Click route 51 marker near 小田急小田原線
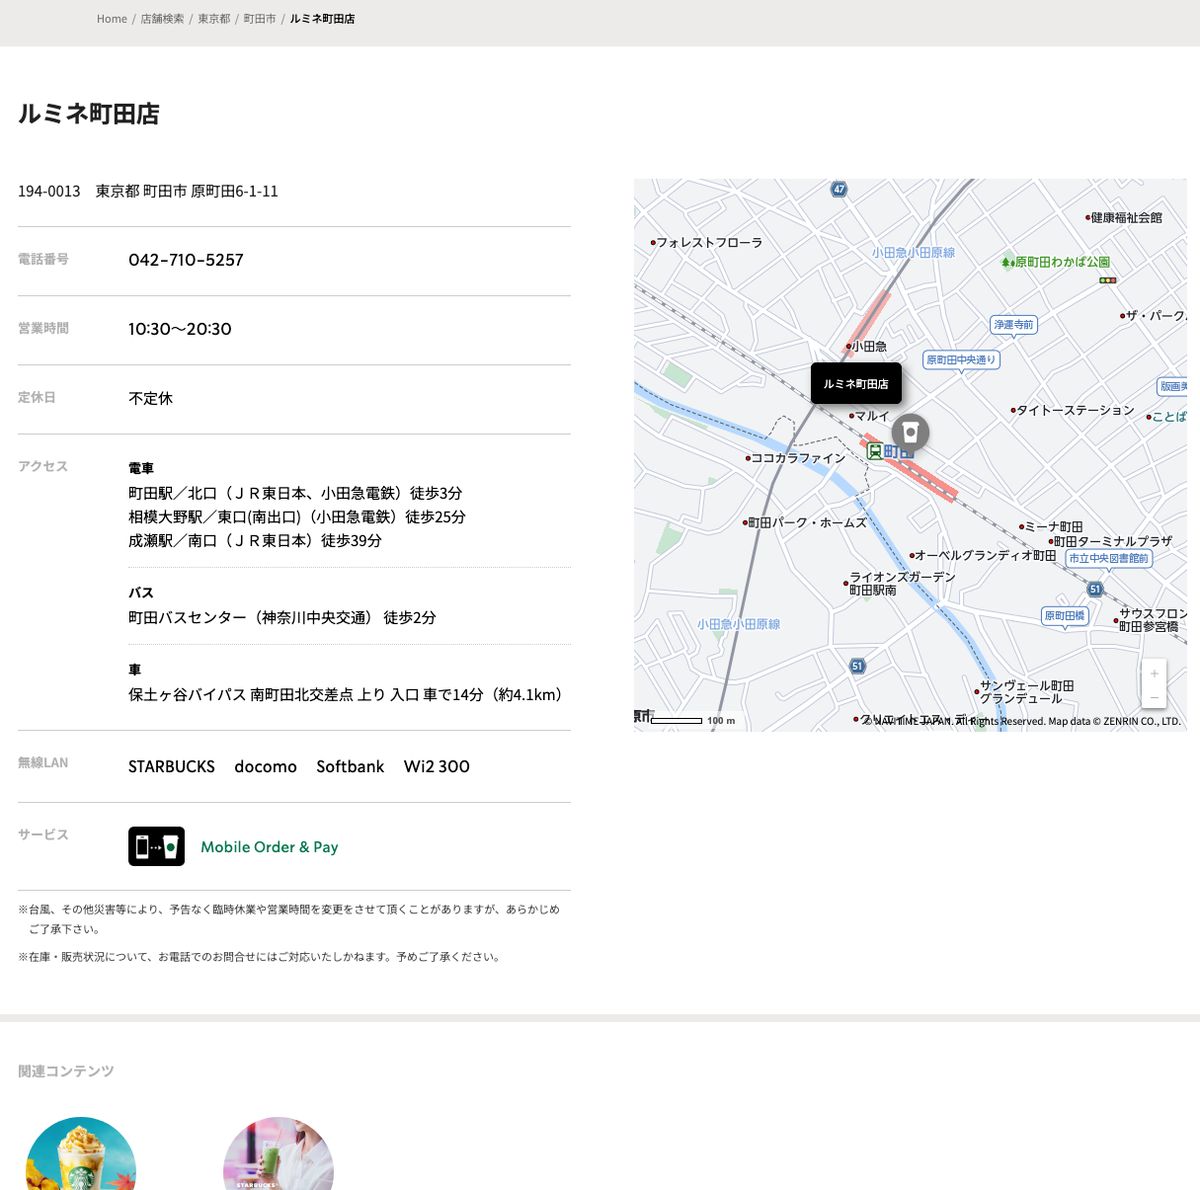Image resolution: width=1200 pixels, height=1190 pixels. (857, 666)
